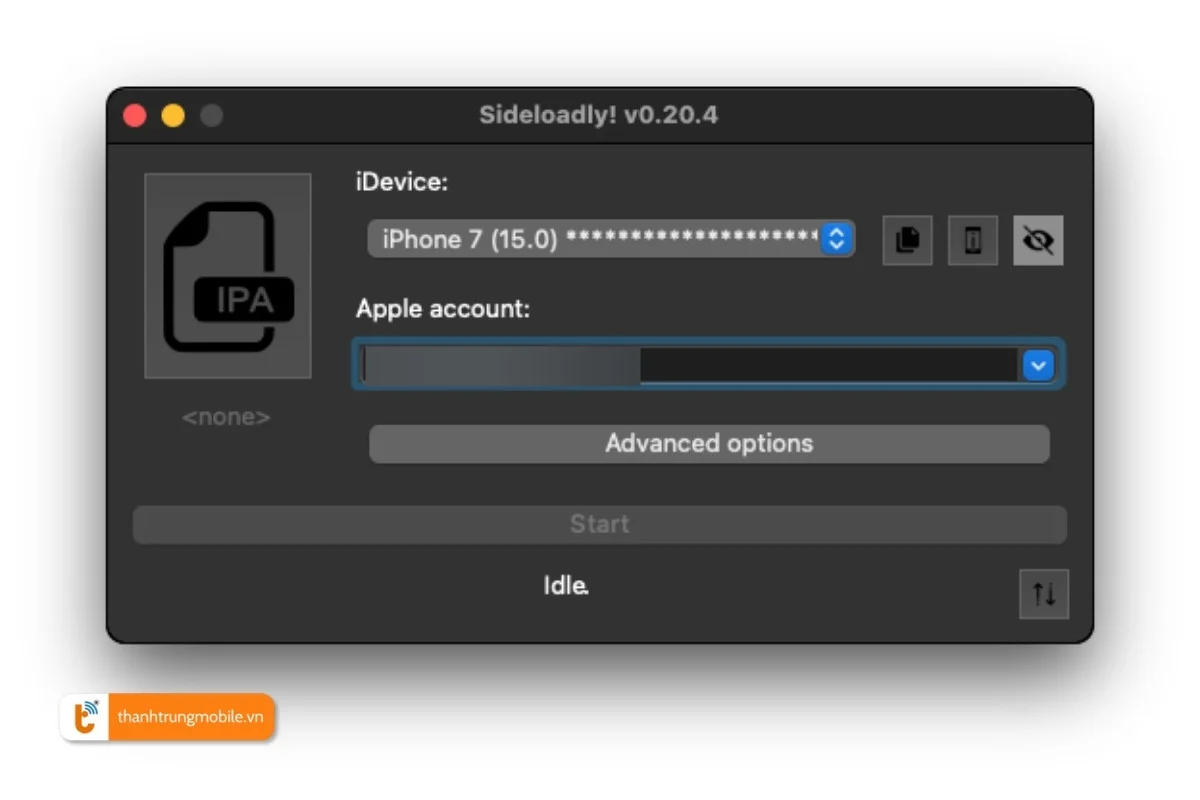Open Advanced options
This screenshot has width=1200, height=800.
click(x=709, y=444)
